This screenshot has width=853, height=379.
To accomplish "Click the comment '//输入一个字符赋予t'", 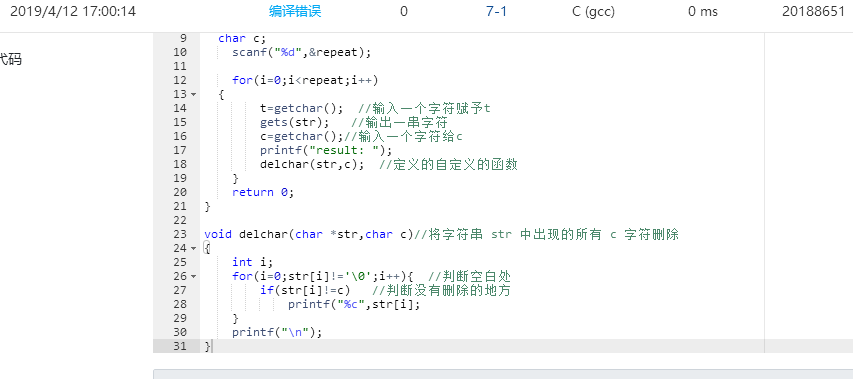I will [x=424, y=108].
